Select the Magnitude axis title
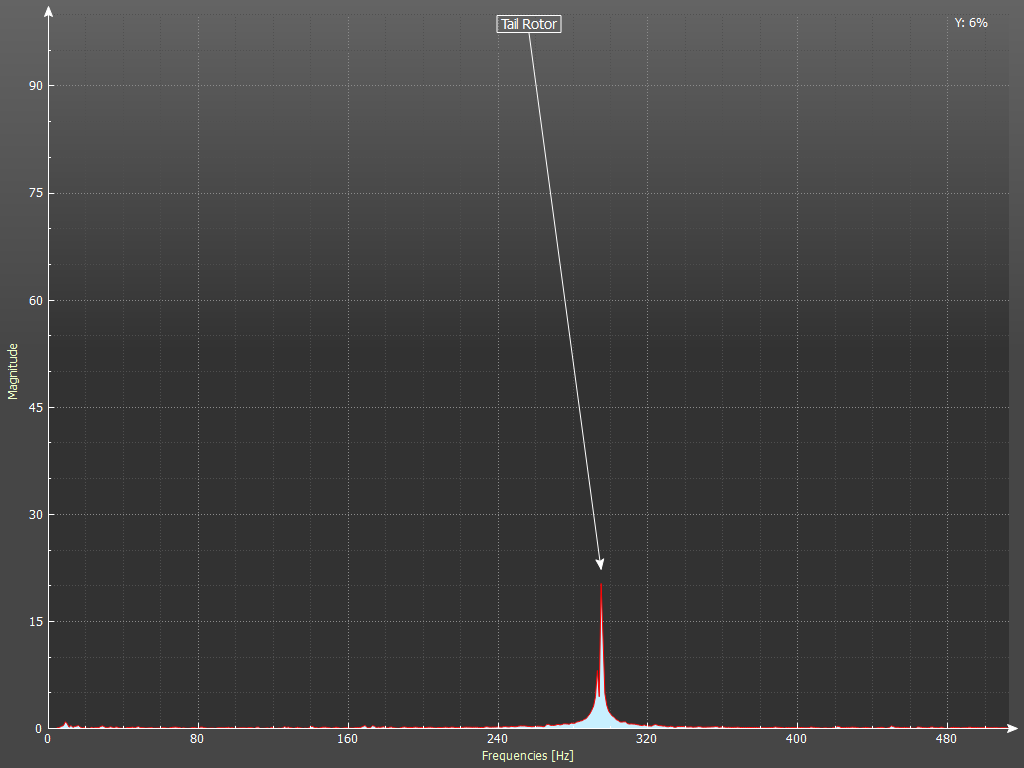Image resolution: width=1024 pixels, height=768 pixels. [13, 371]
